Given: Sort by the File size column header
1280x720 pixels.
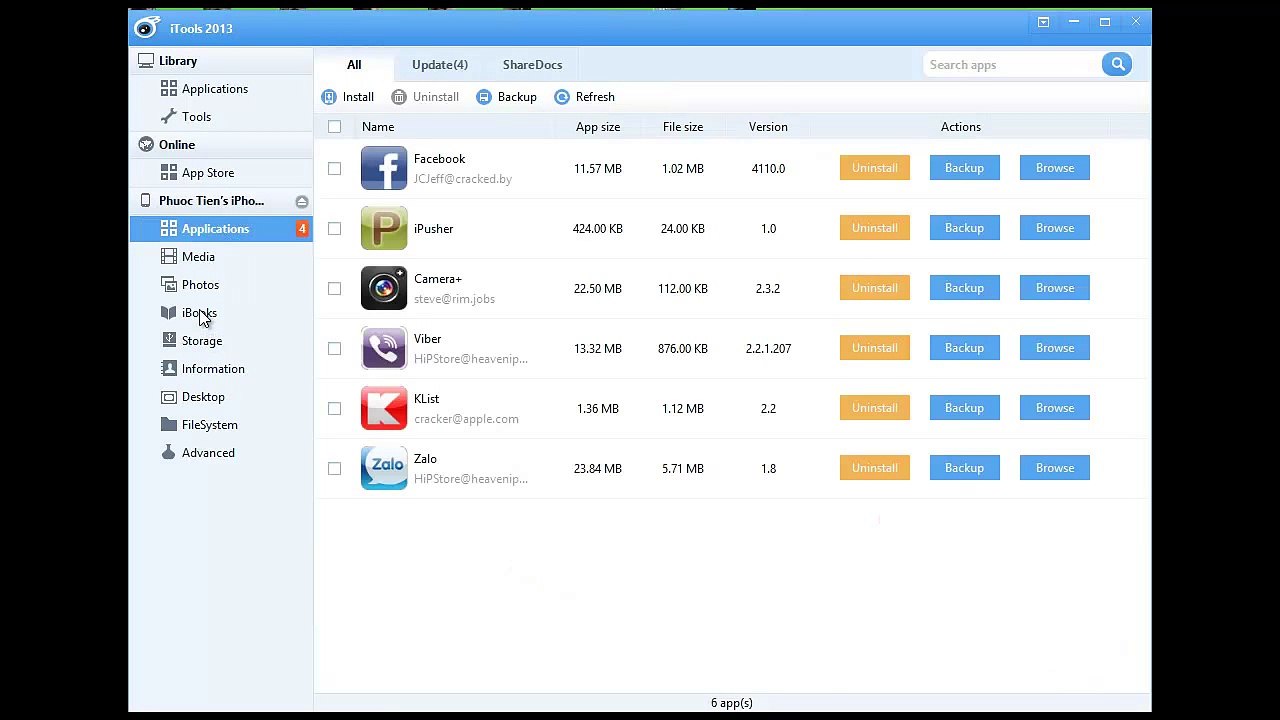Looking at the screenshot, I should pos(683,127).
